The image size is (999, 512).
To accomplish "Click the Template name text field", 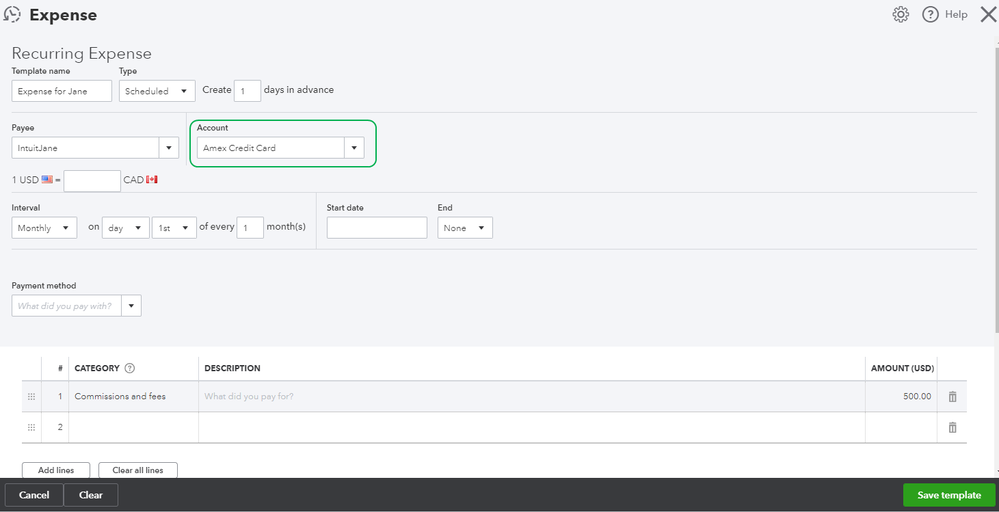I will point(62,91).
